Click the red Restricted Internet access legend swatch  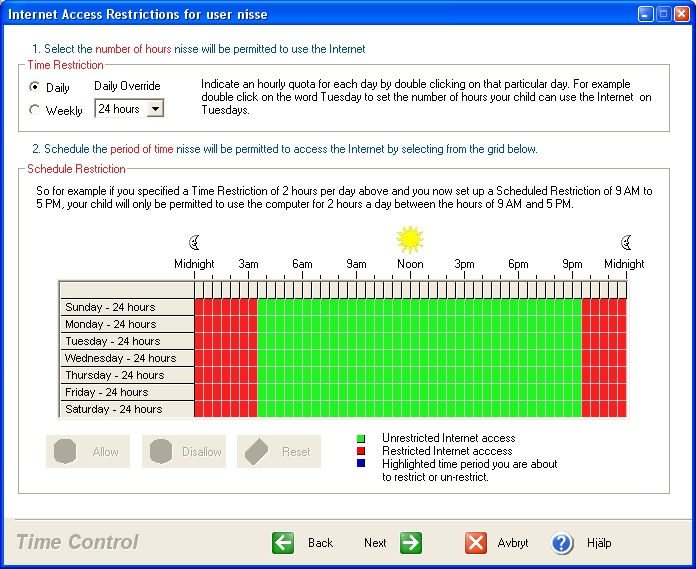click(x=360, y=451)
